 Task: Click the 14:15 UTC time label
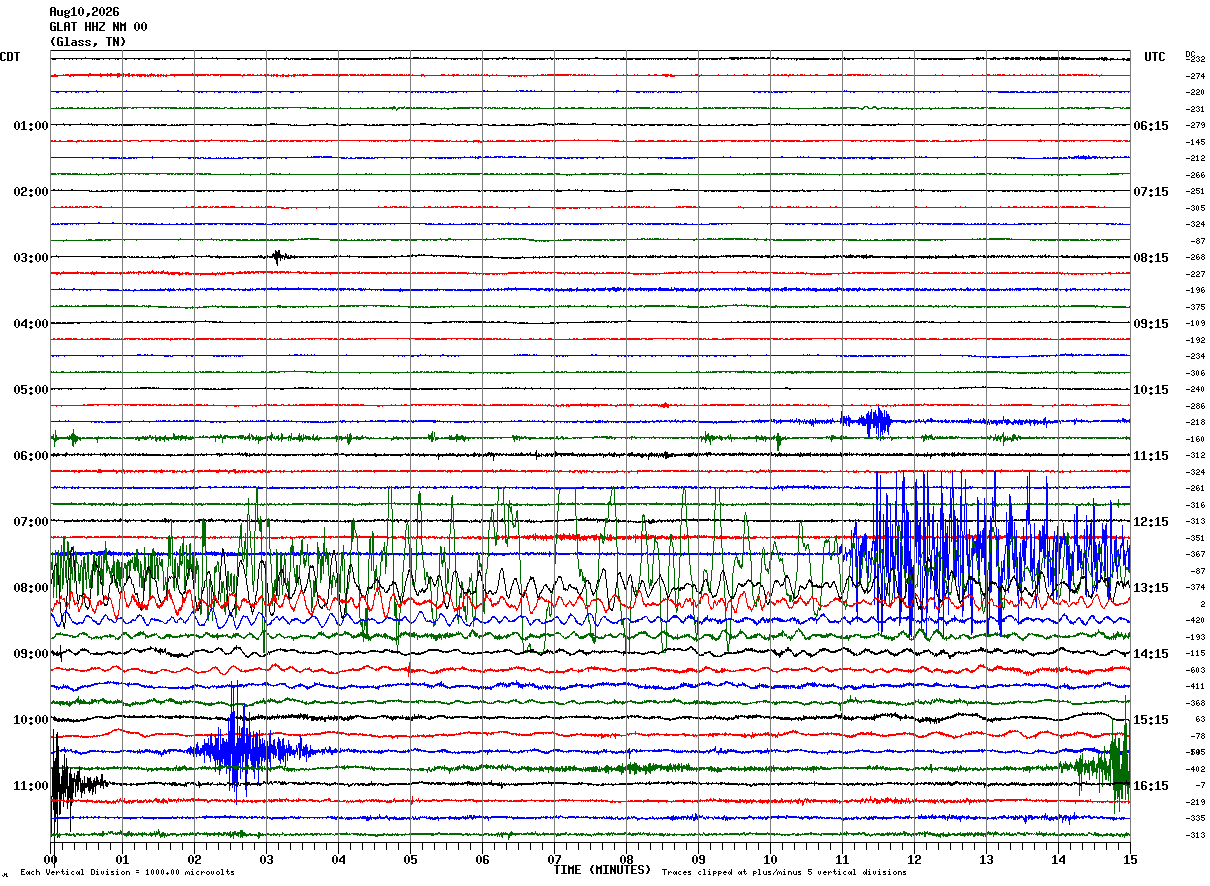(1151, 654)
